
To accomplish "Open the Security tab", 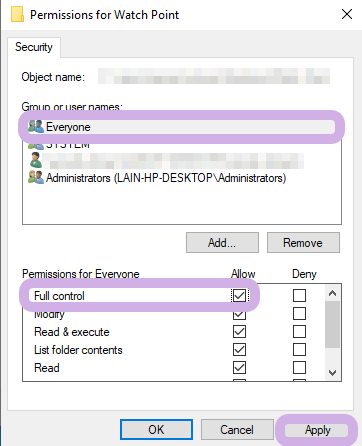I will pyautogui.click(x=34, y=47).
